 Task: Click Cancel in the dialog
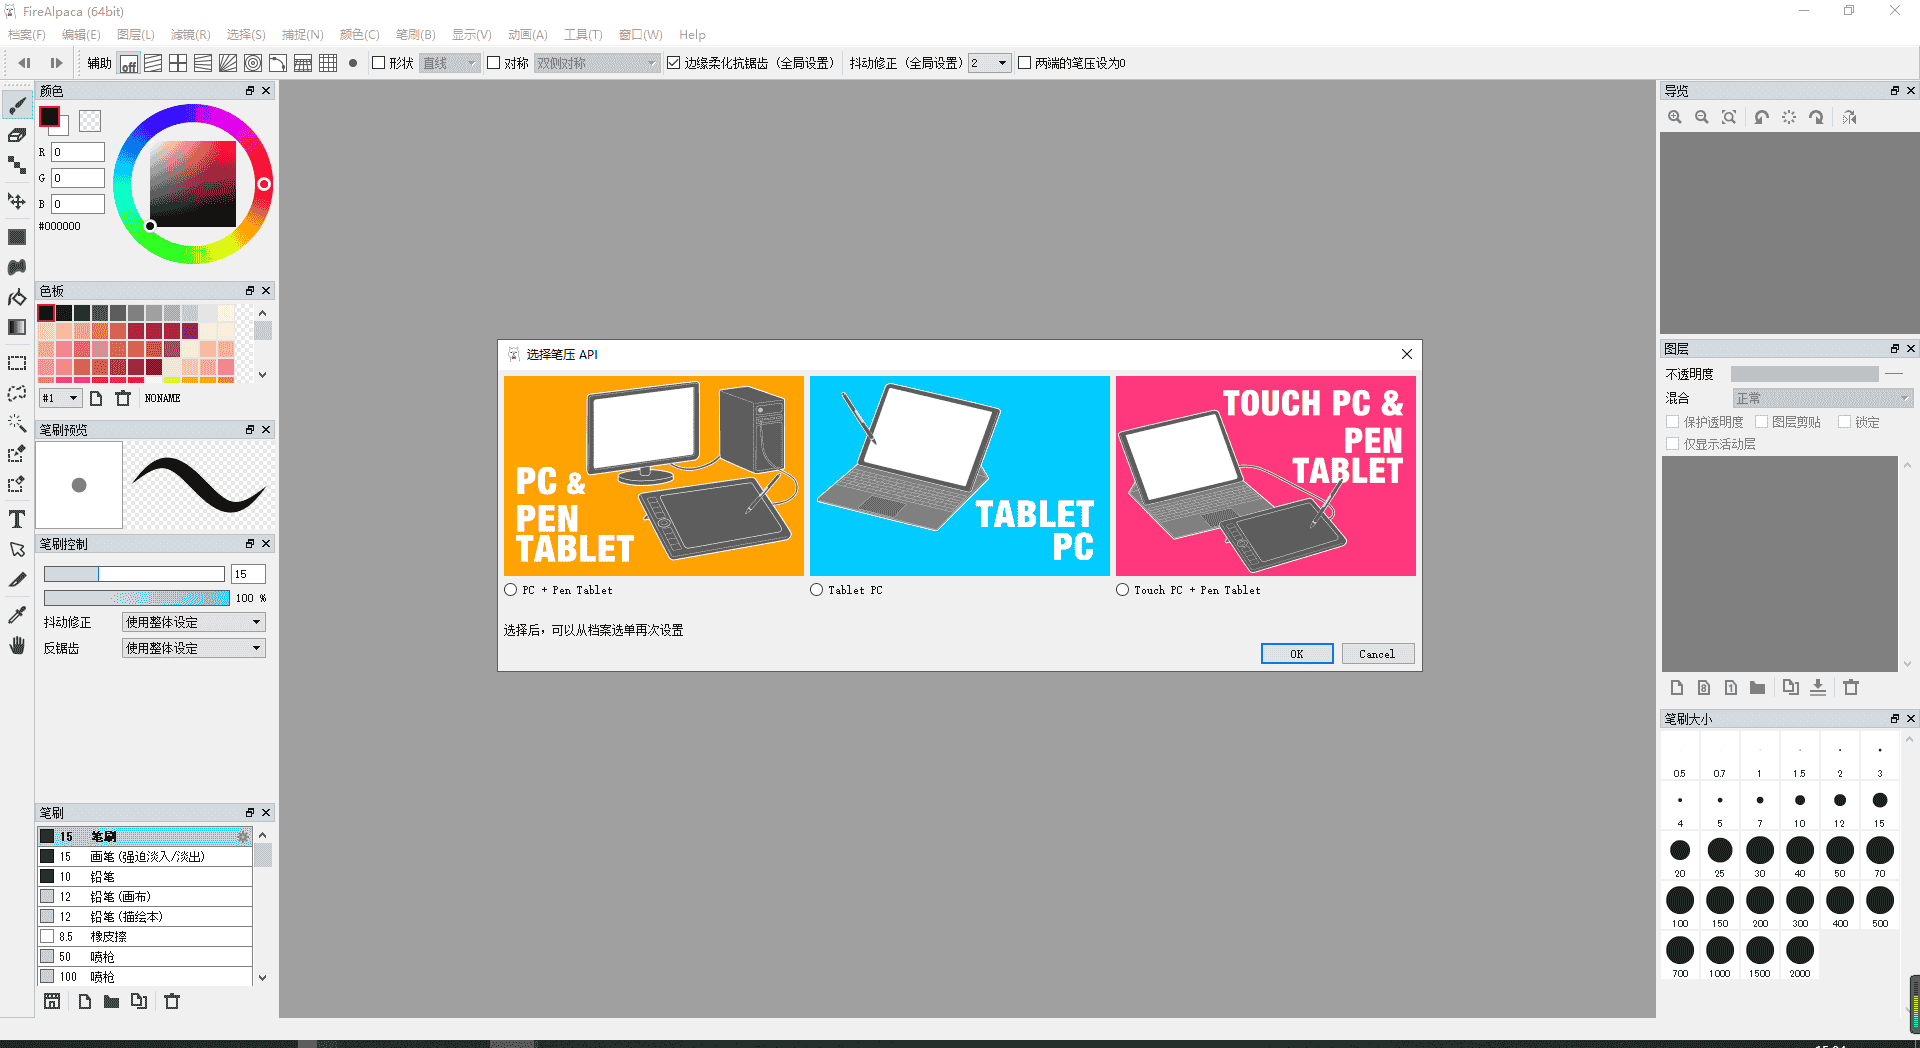pyautogui.click(x=1377, y=654)
